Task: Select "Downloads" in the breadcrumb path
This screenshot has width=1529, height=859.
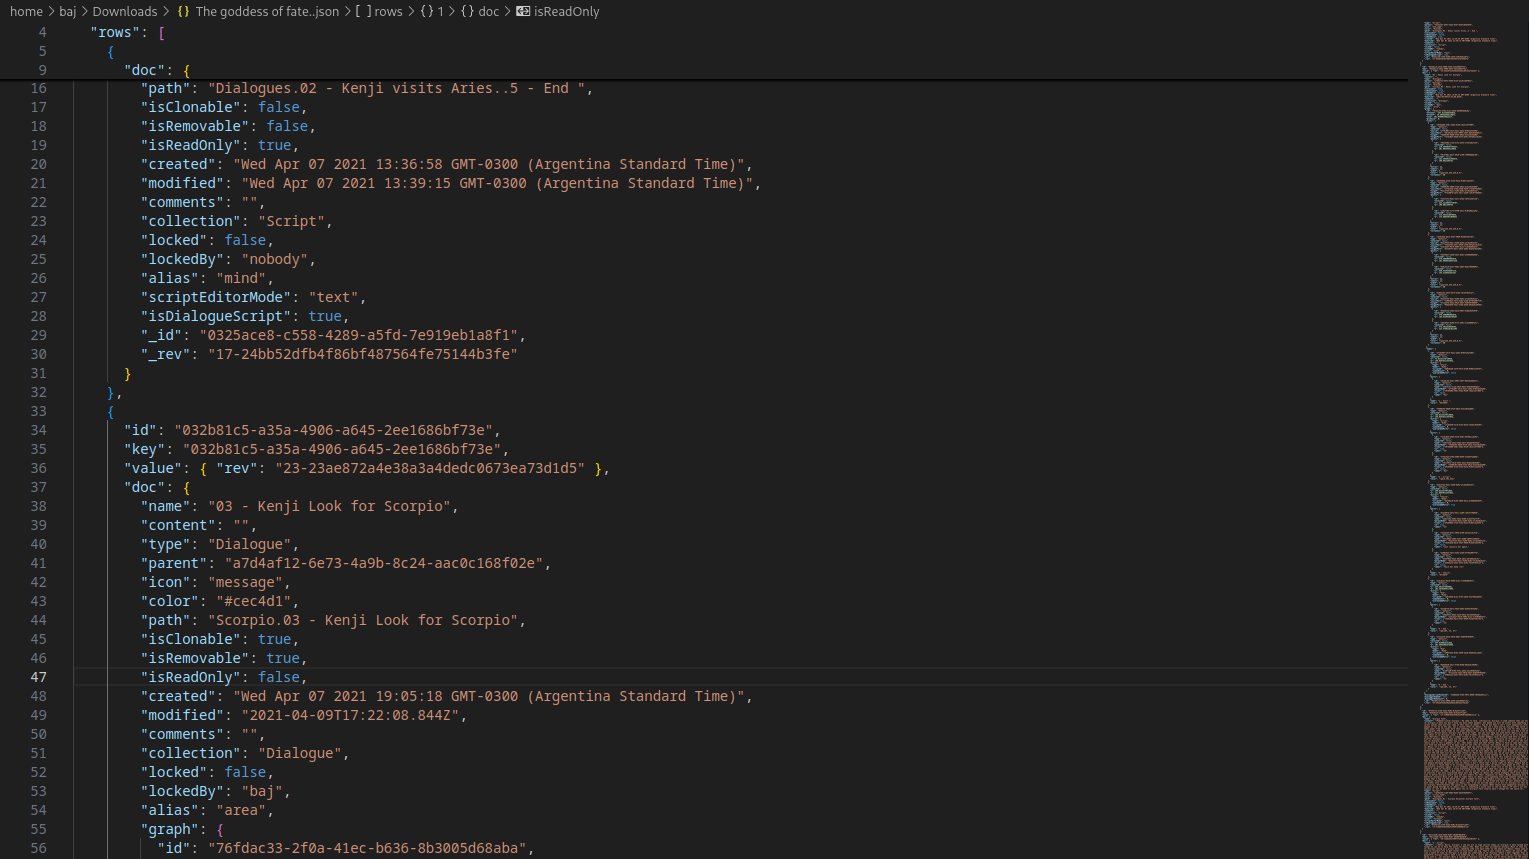Action: [125, 11]
